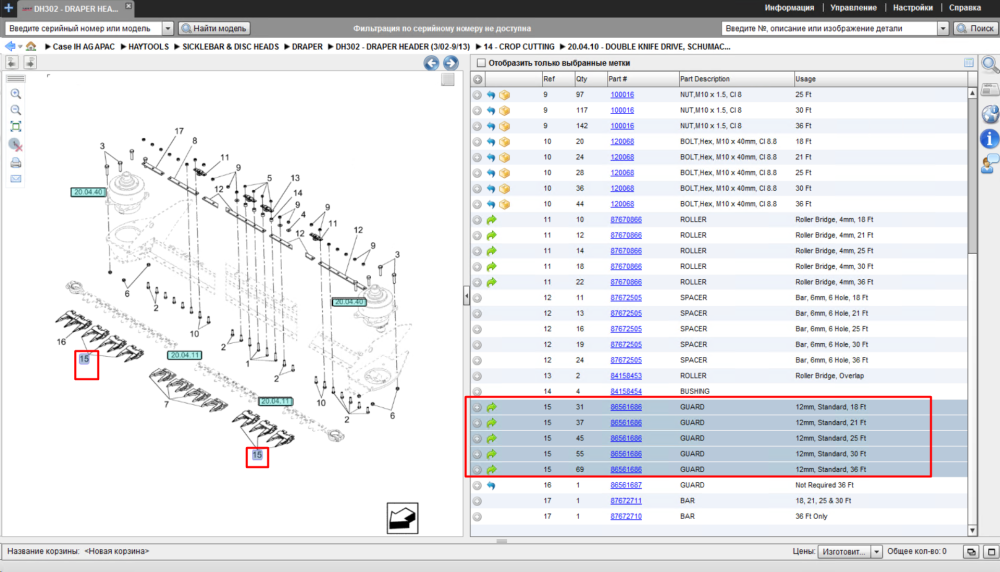
Task: Click the green arrow on ROLLER 10 qty row
Action: pos(492,219)
